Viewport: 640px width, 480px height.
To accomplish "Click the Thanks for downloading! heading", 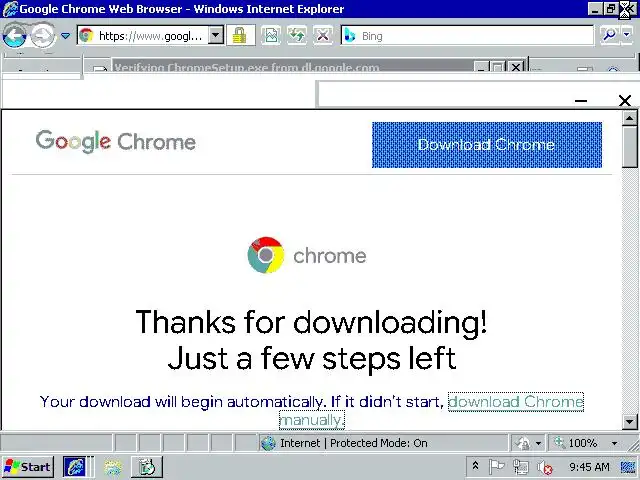I will tap(311, 322).
